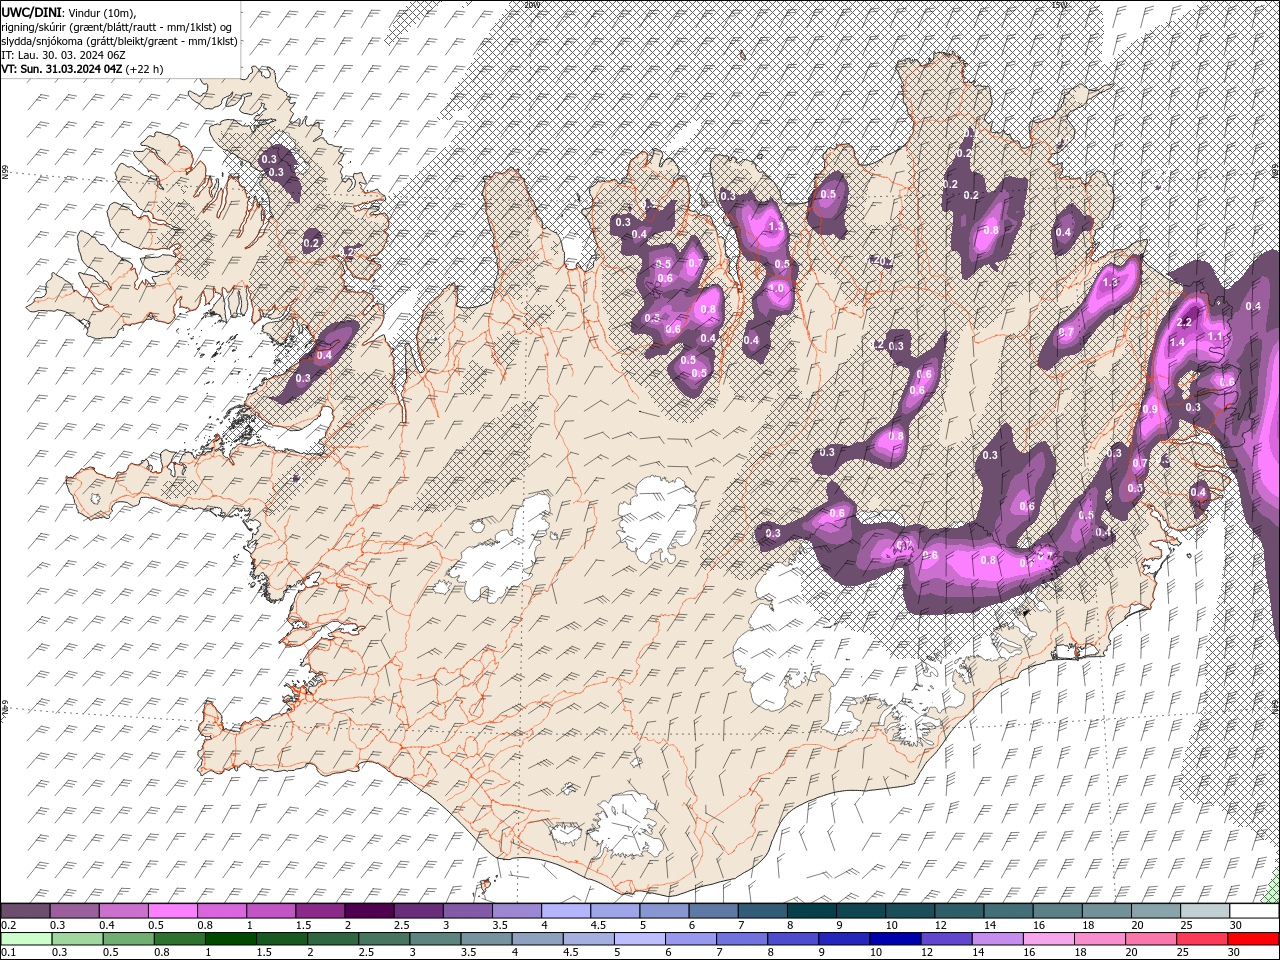This screenshot has height=960, width=1280.
Task: Click the light pink 16–18 rain legend swatch
Action: click(1049, 939)
